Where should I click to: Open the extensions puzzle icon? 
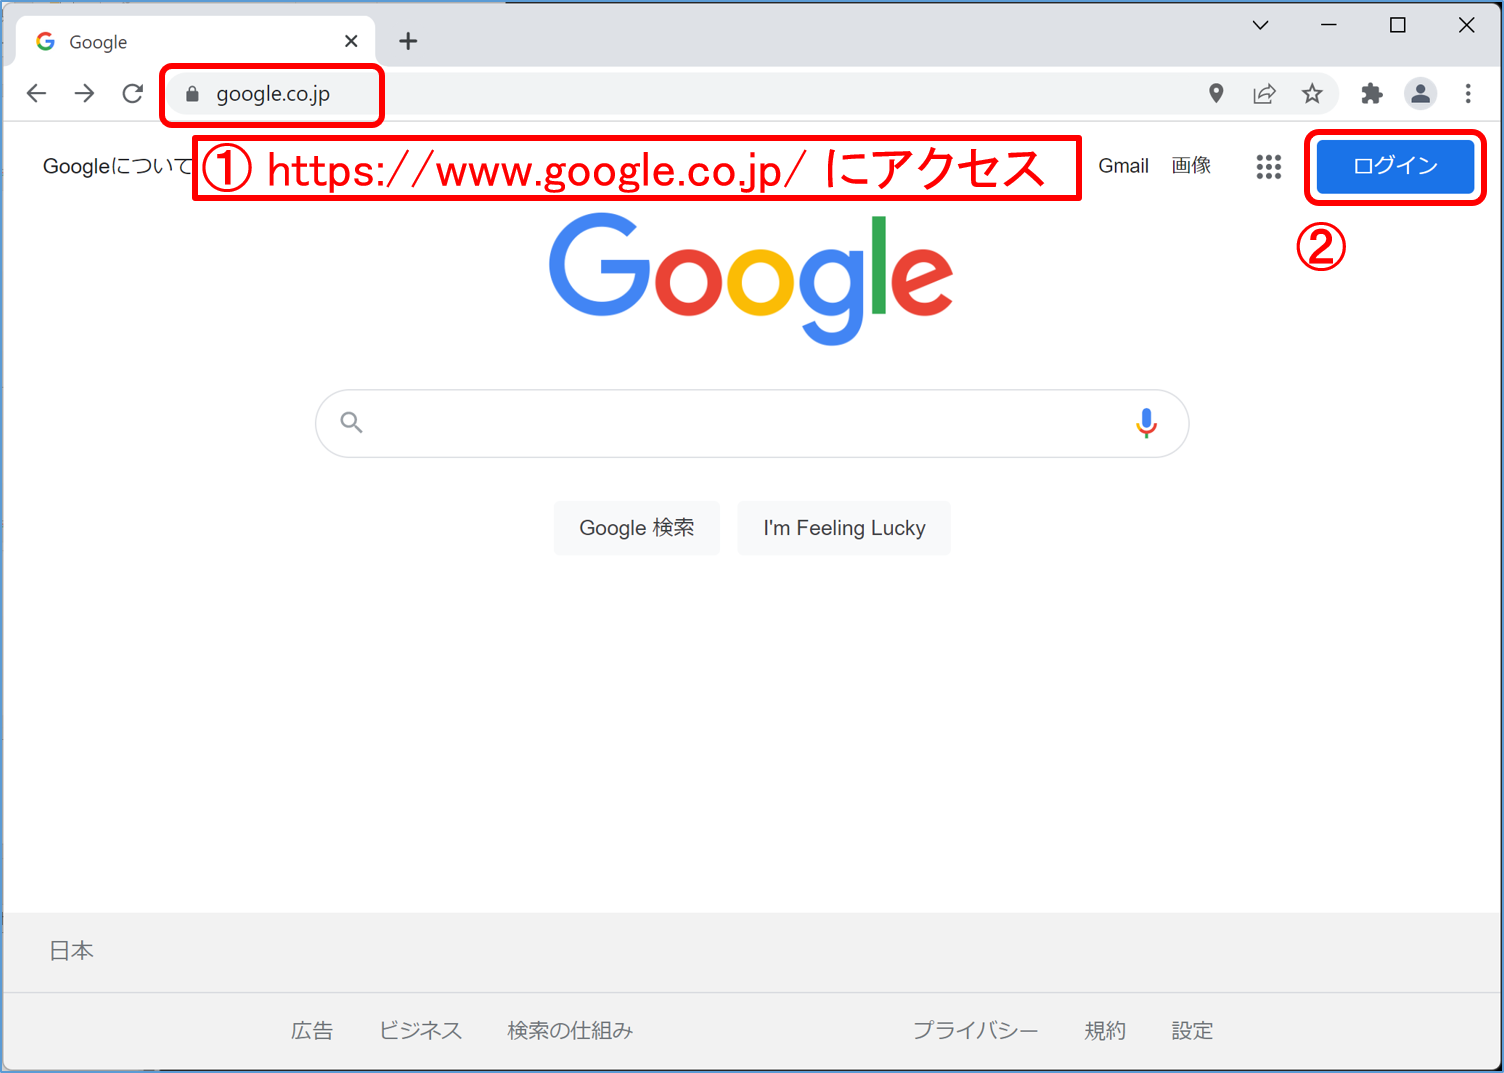coord(1372,93)
